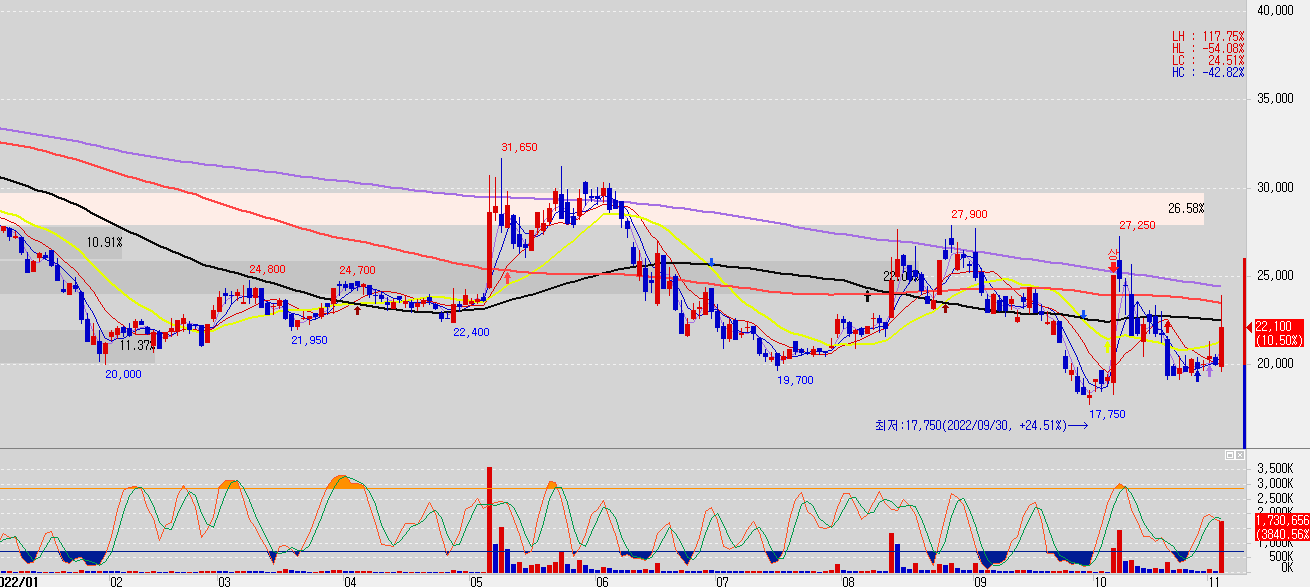Click the 06 month label on the time axis
The width and height of the screenshot is (1310, 587).
click(x=602, y=580)
